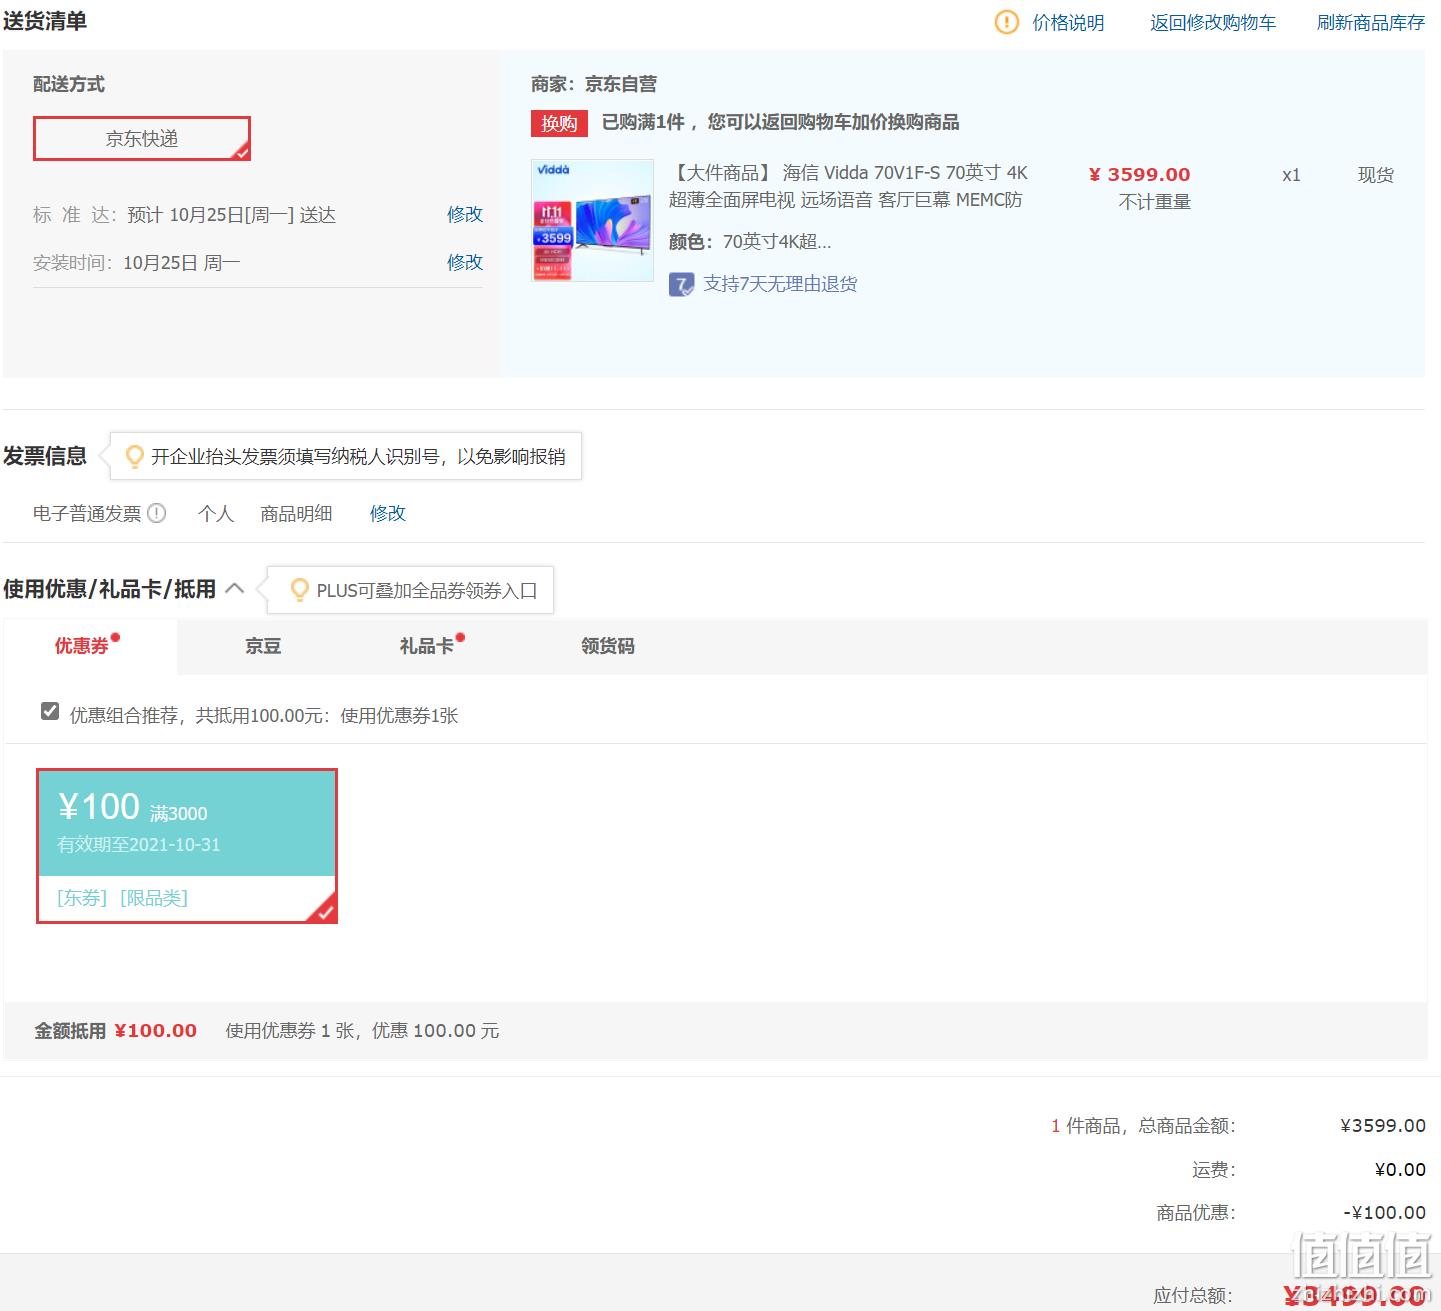The height and width of the screenshot is (1311, 1441).
Task: Select the ¥100 满3000 coupon card
Action: pyautogui.click(x=187, y=846)
